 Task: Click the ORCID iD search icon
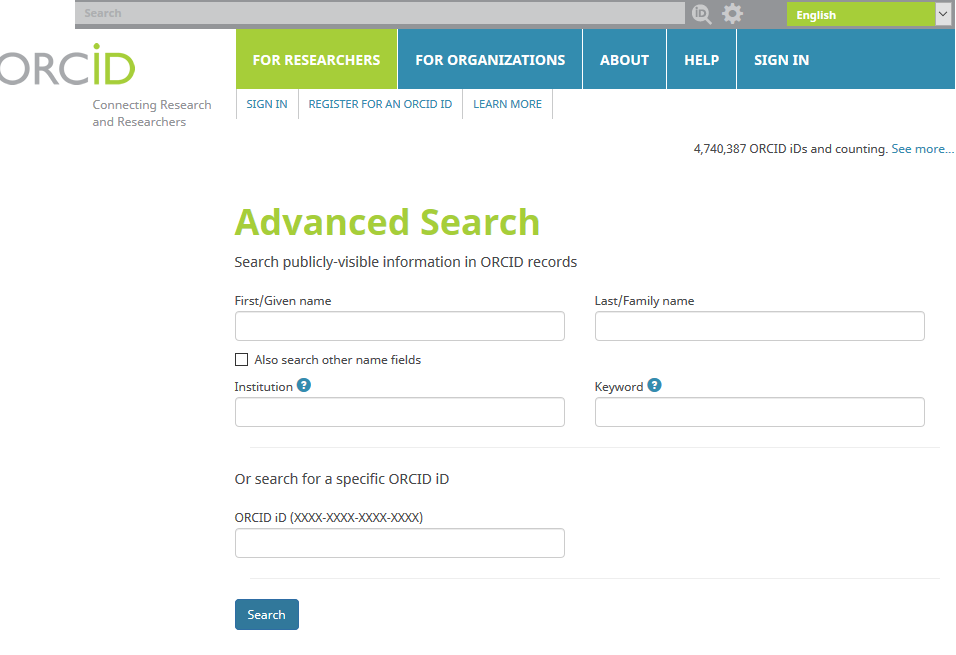702,14
